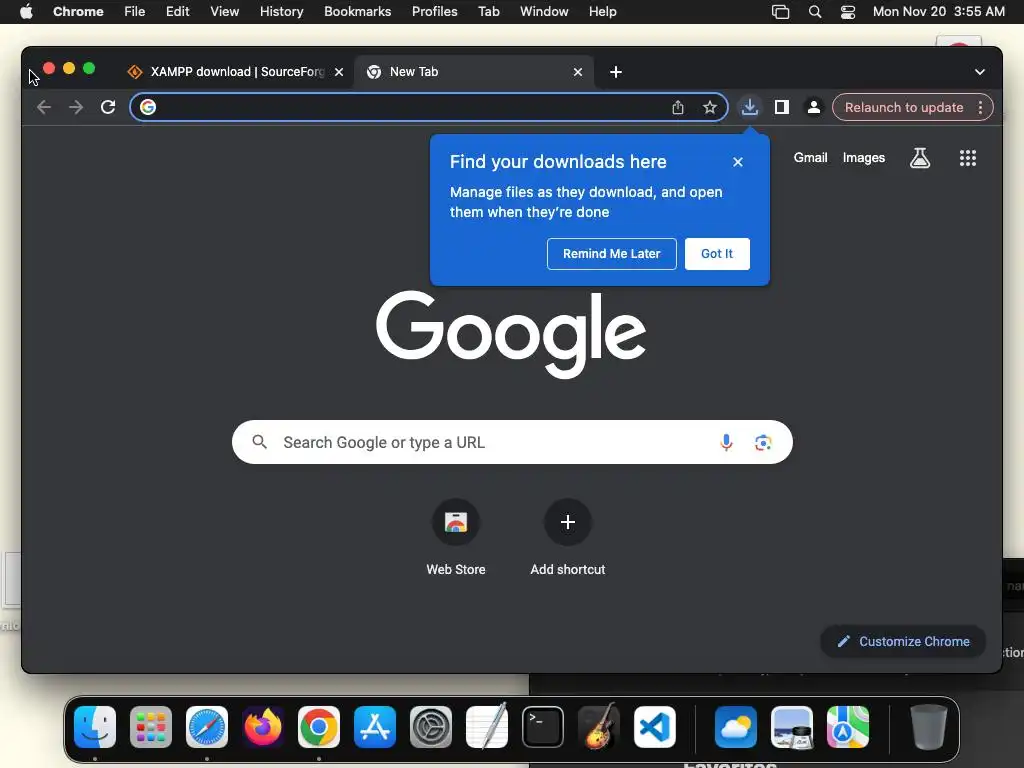Dismiss the downloads tip with X
Screen dimensions: 1024x768
pos(738,162)
